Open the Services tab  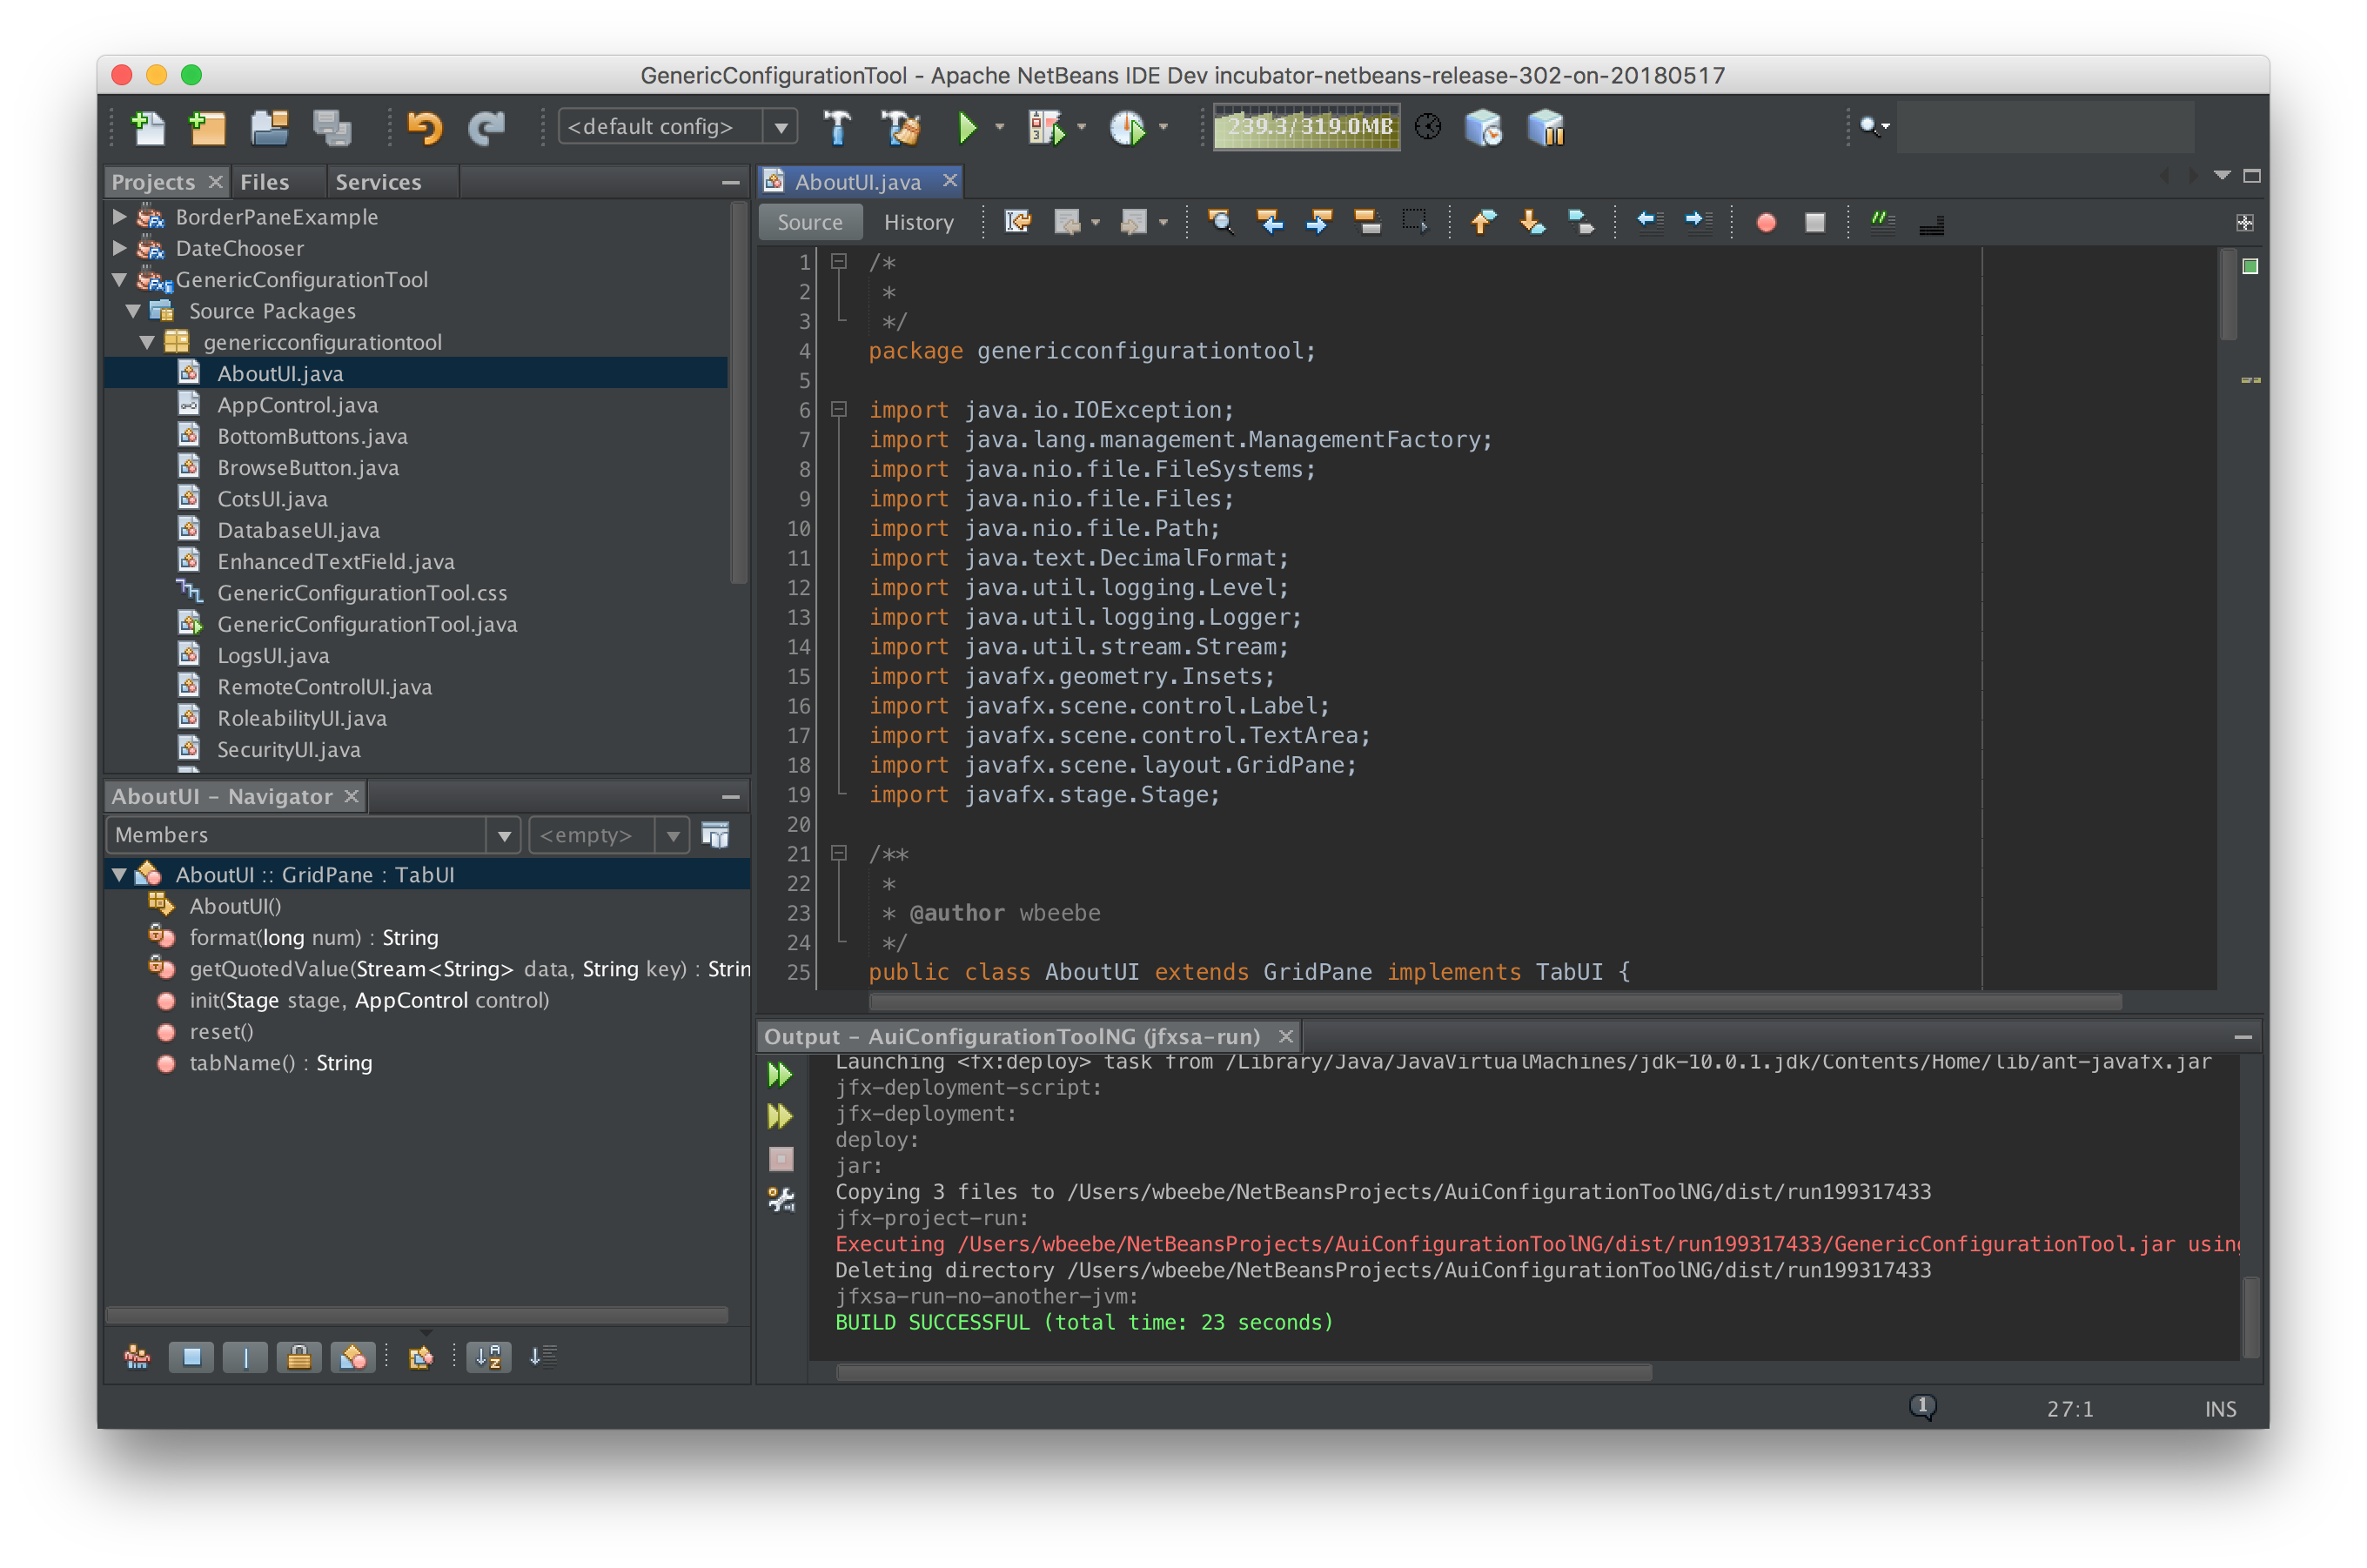pyautogui.click(x=378, y=182)
